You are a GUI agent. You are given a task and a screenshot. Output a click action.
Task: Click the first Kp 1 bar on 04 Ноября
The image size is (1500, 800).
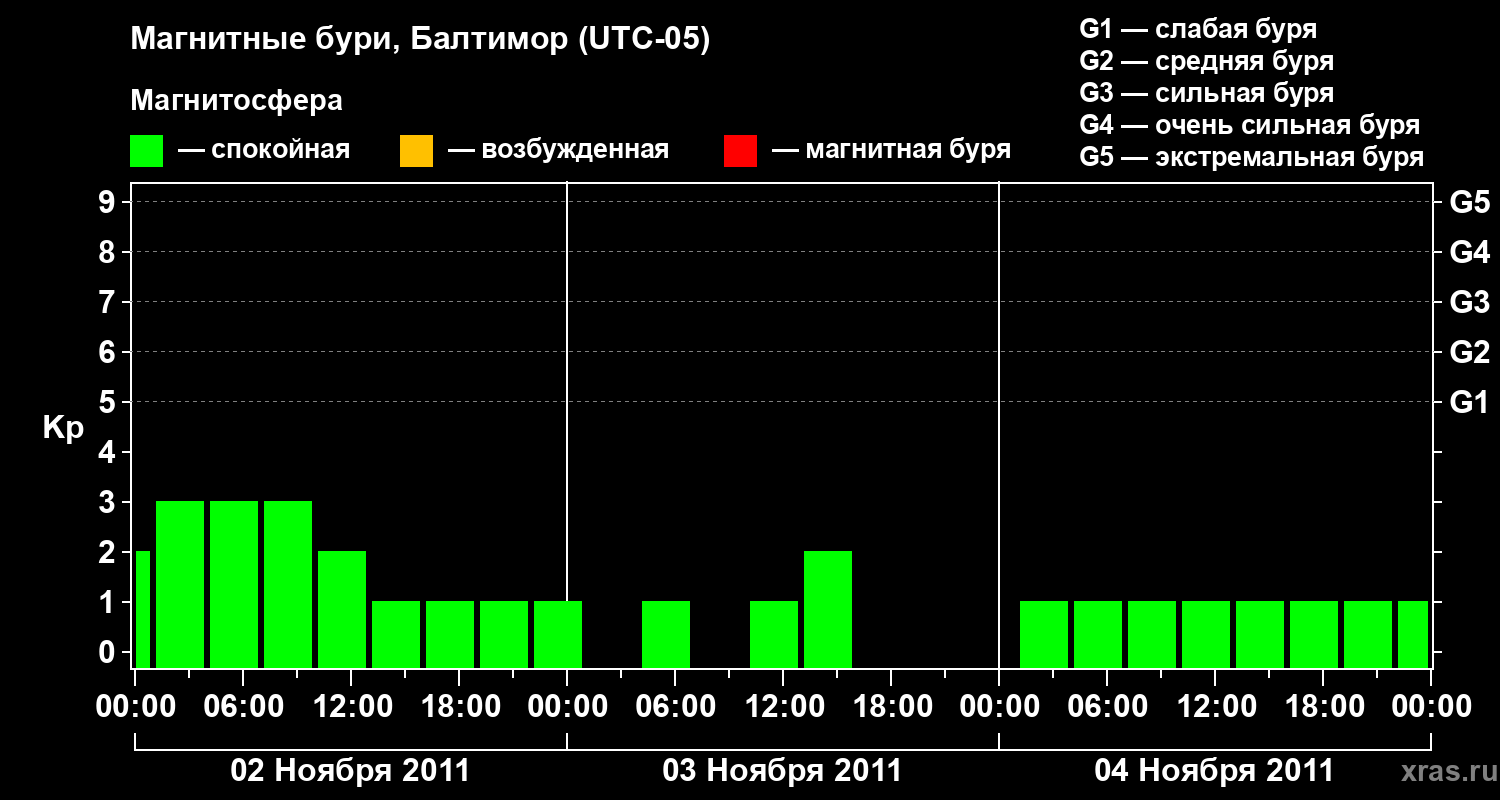click(1044, 634)
